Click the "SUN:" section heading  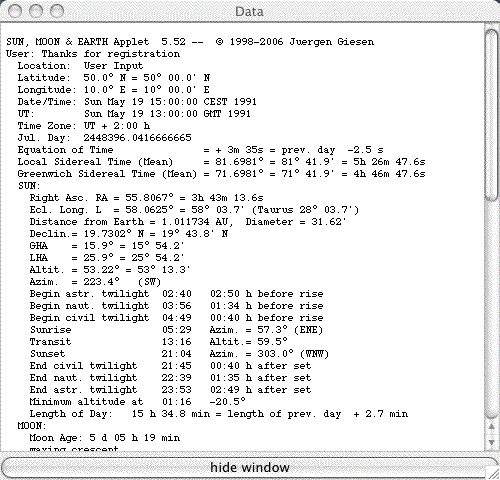pos(29,186)
